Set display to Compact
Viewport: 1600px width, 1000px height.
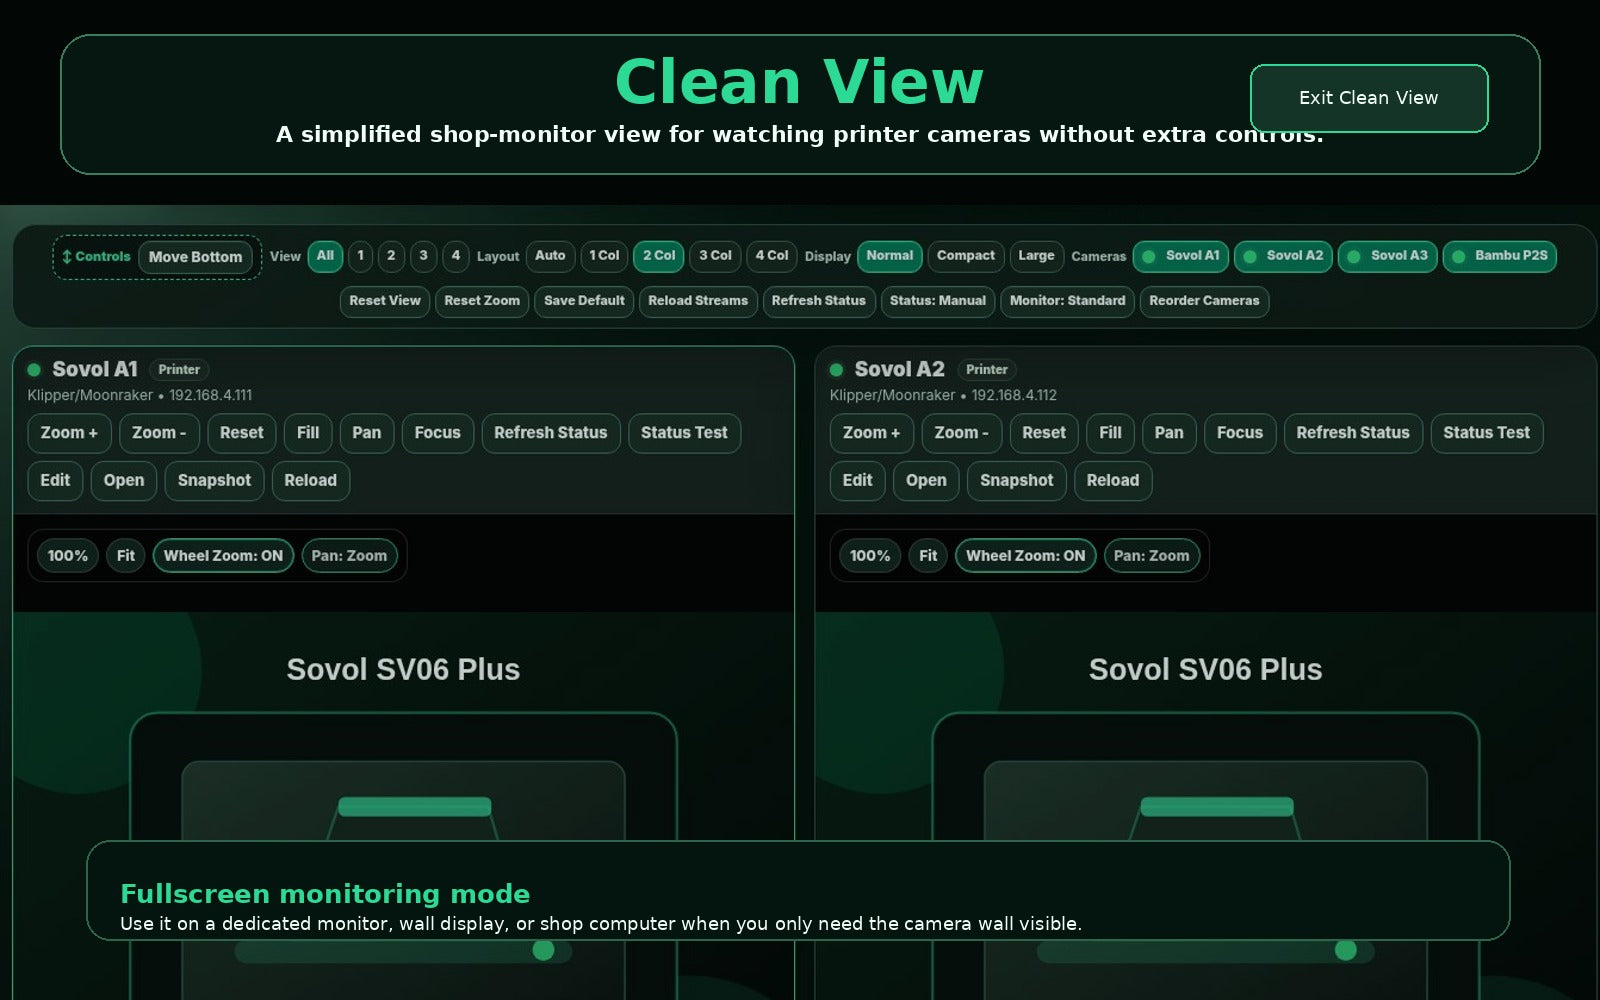pos(966,256)
